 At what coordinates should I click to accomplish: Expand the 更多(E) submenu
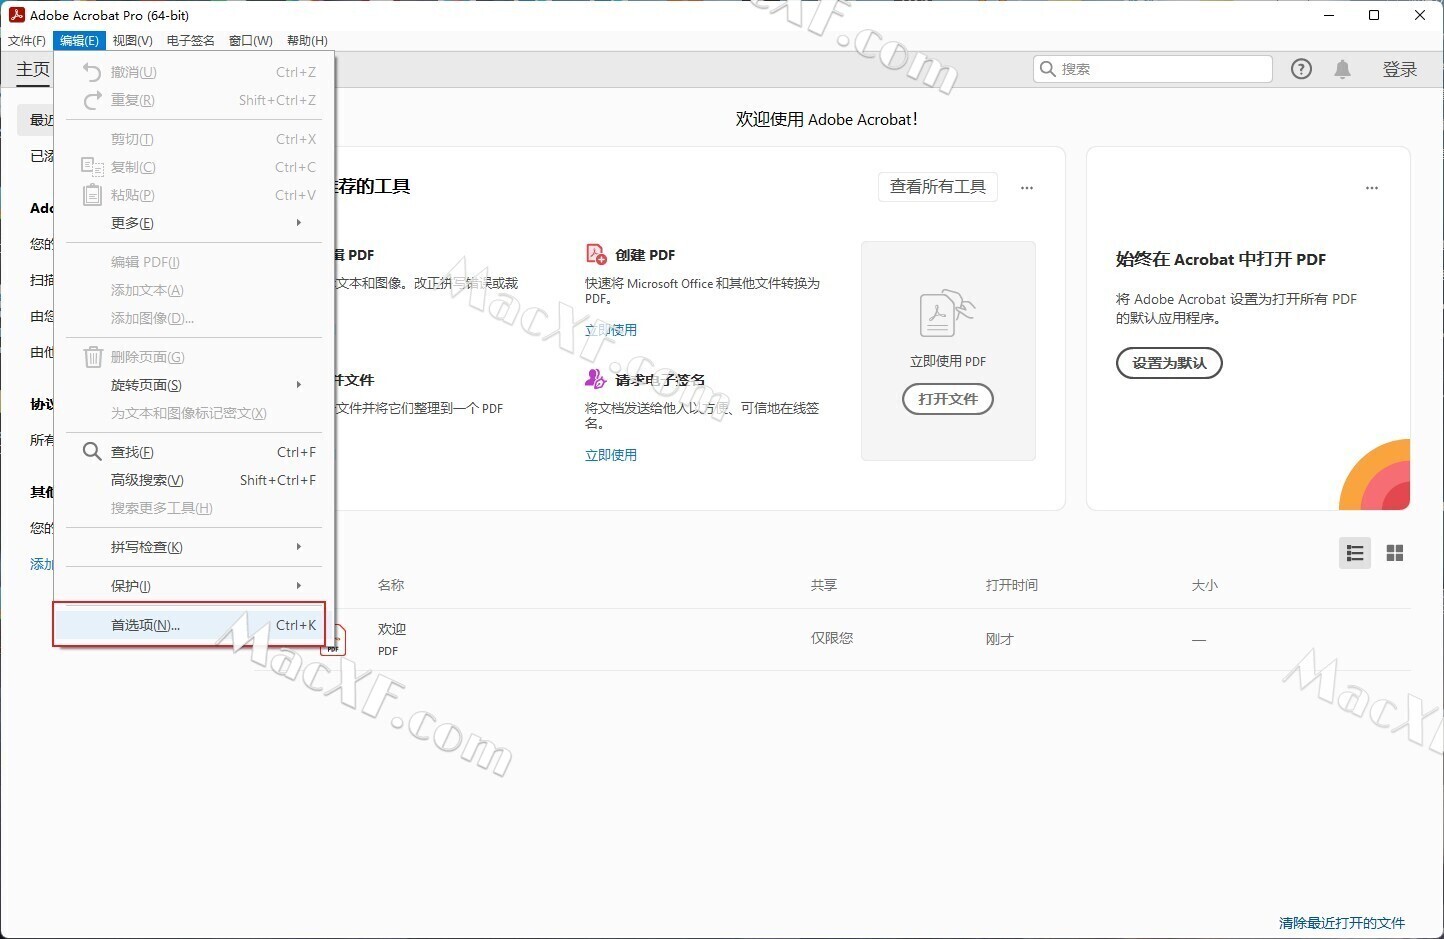click(194, 223)
